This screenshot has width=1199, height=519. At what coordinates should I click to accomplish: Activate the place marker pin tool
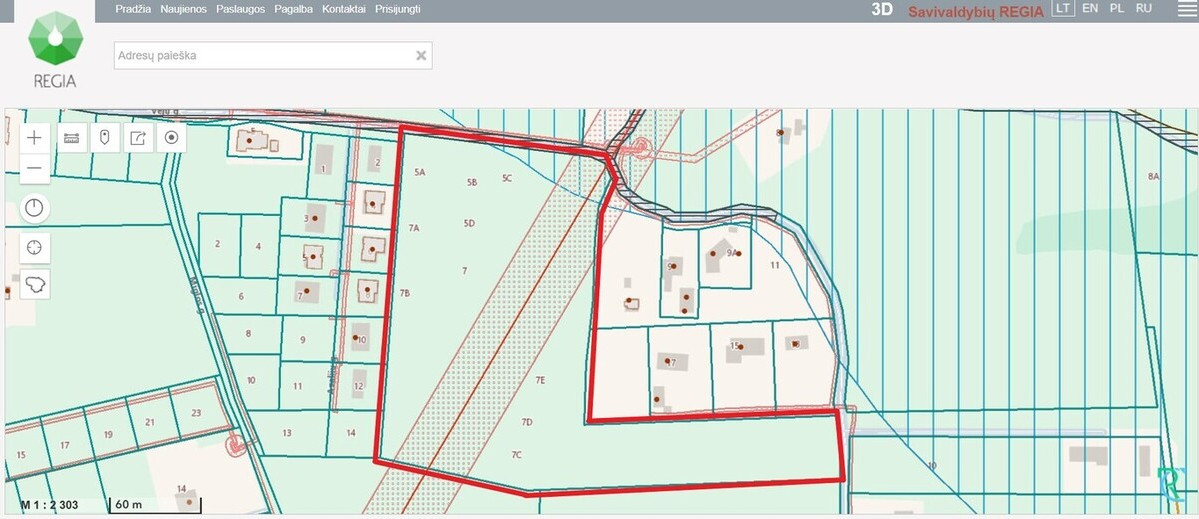click(x=105, y=138)
